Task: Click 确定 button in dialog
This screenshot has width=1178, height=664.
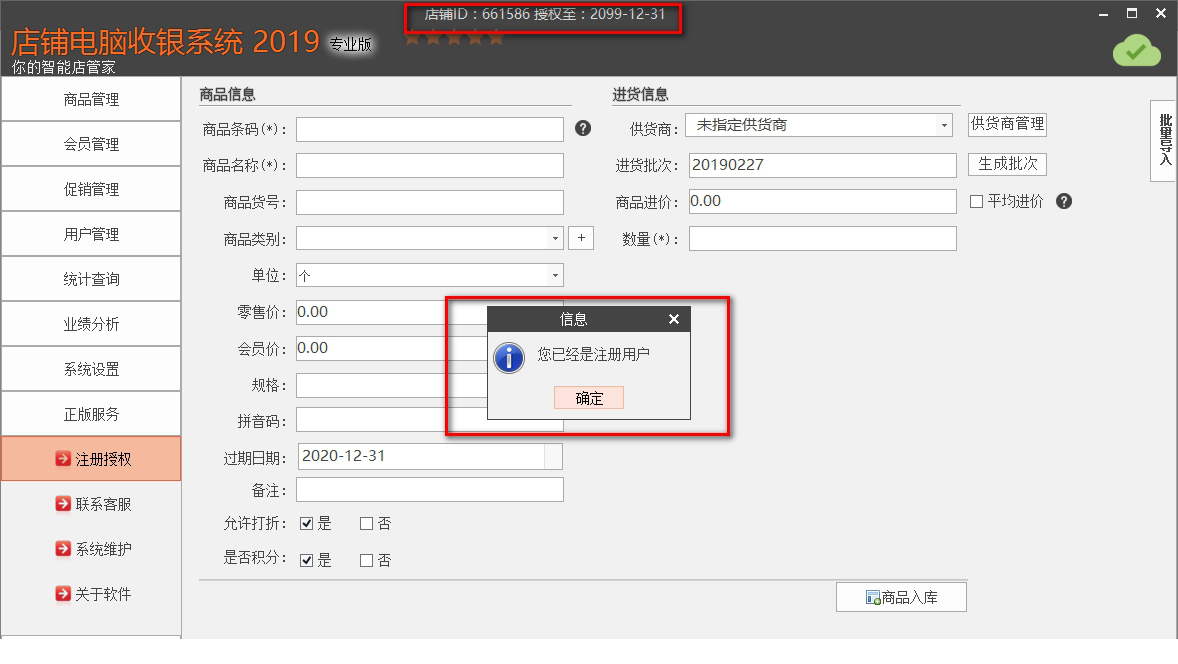Action: click(x=589, y=398)
